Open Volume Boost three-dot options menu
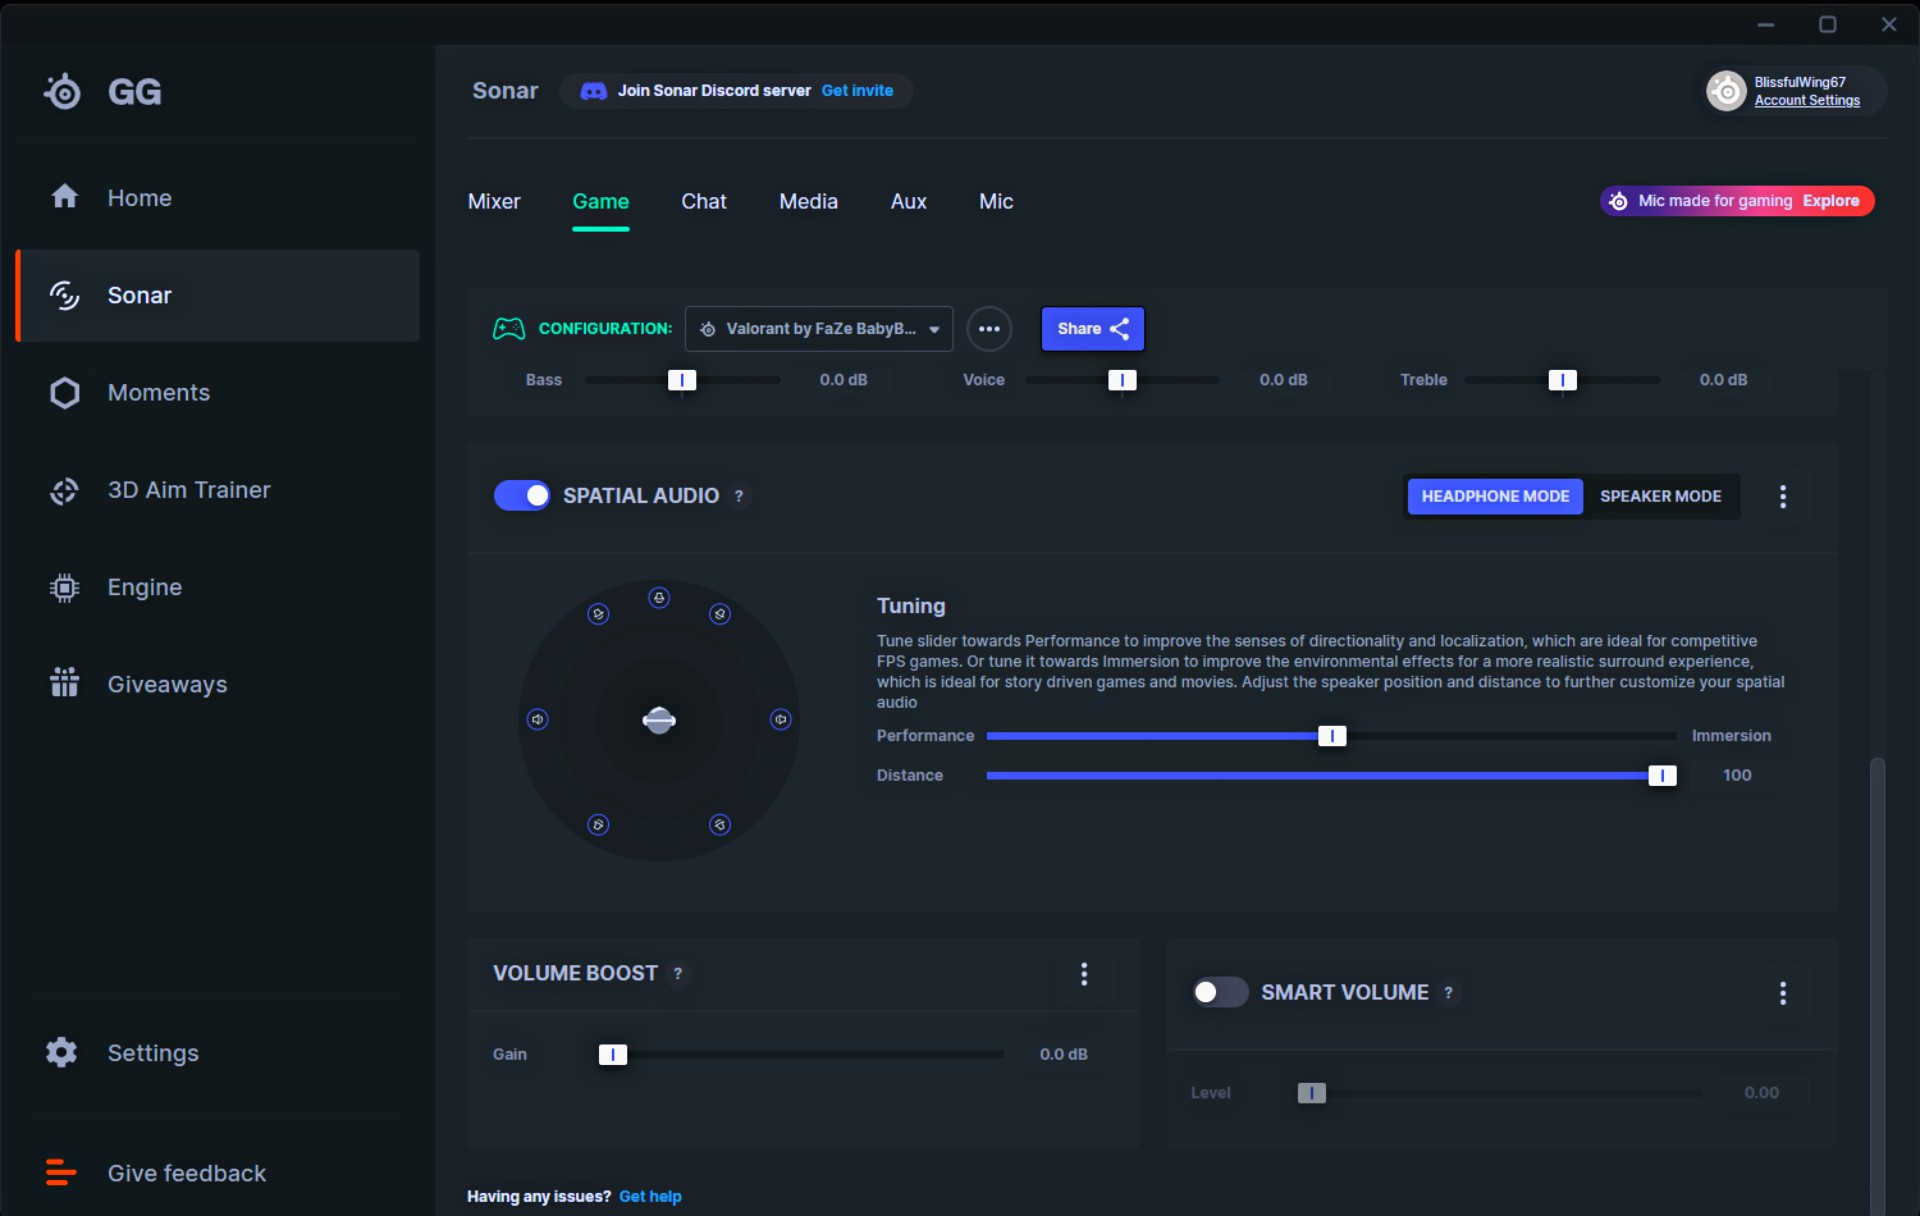1920x1216 pixels. coord(1084,974)
